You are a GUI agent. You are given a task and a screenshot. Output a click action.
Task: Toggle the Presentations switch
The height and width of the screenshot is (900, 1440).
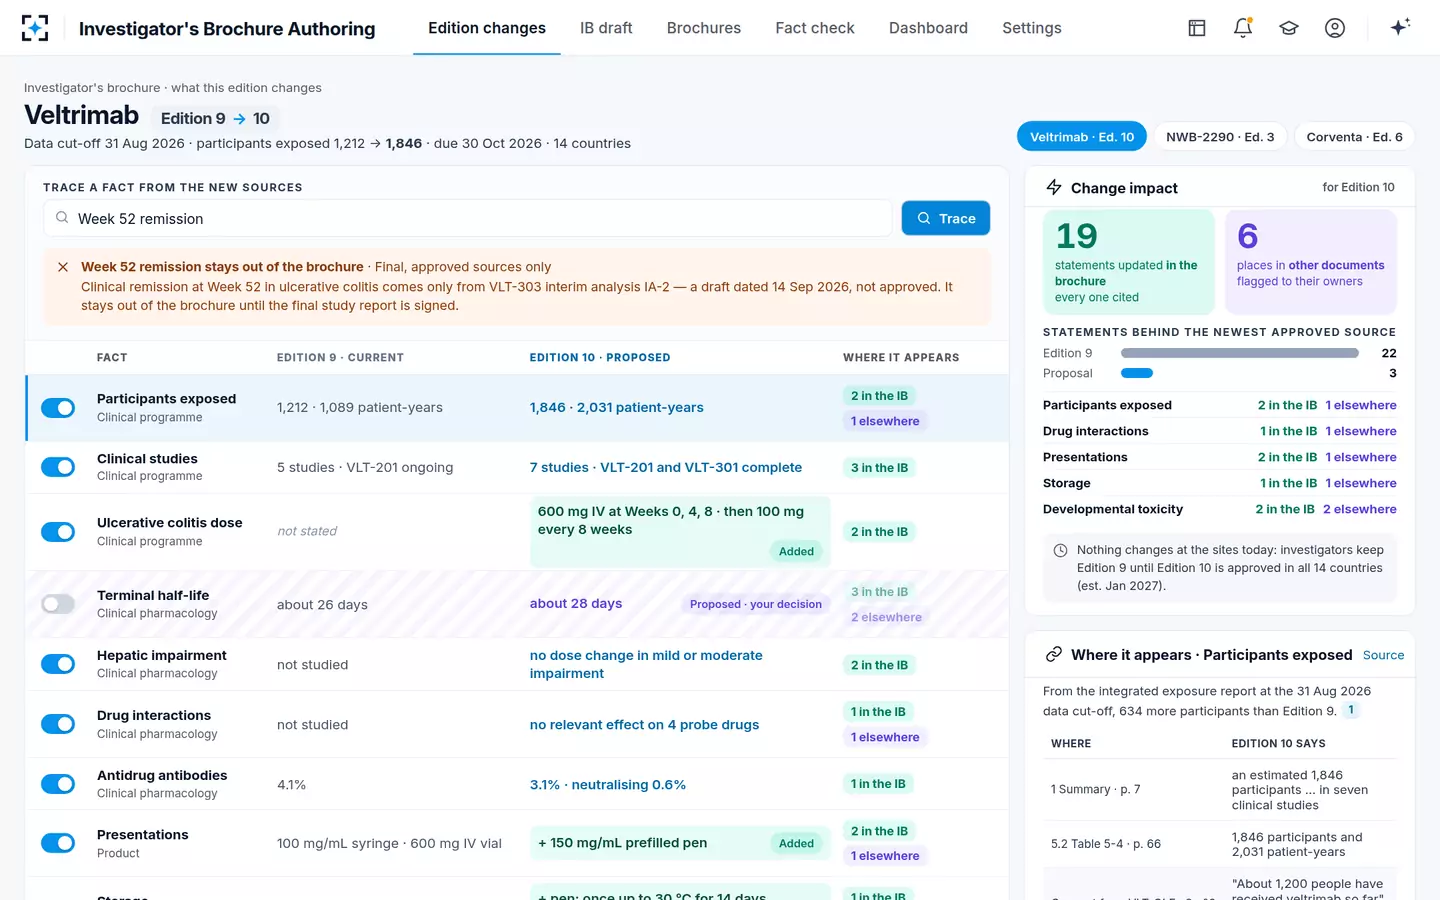(x=58, y=843)
